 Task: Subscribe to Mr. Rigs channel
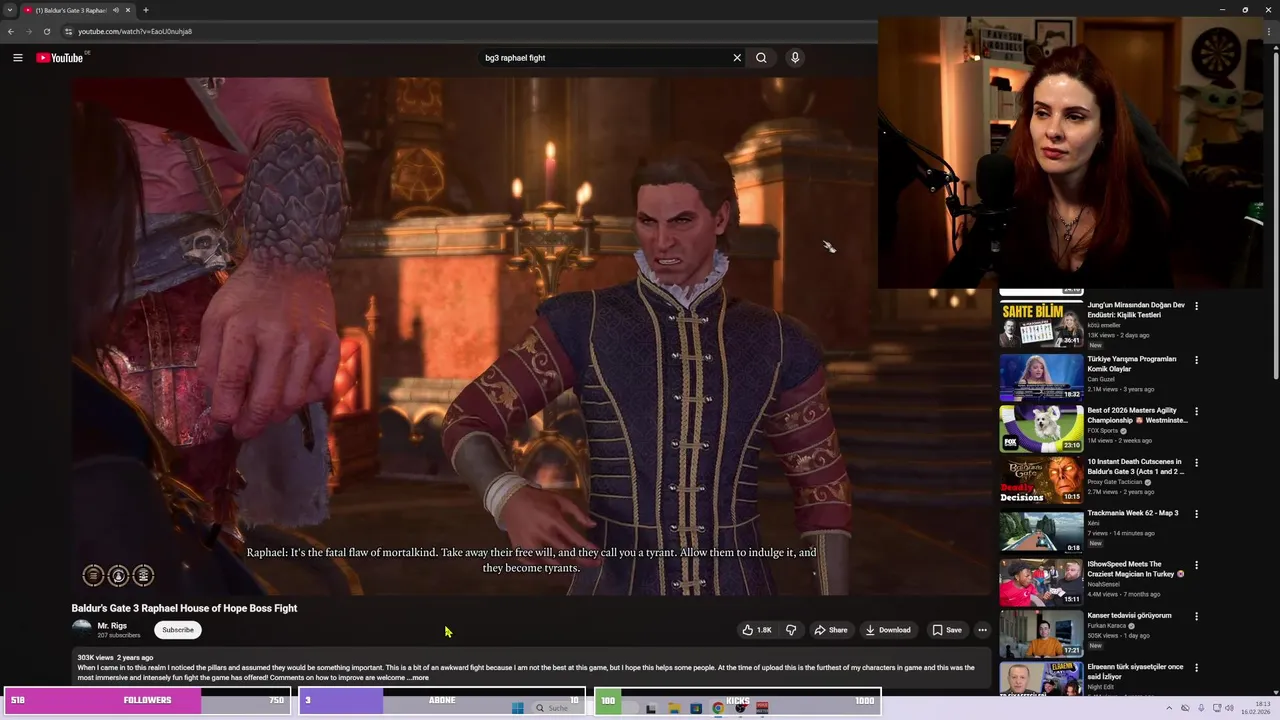178,630
